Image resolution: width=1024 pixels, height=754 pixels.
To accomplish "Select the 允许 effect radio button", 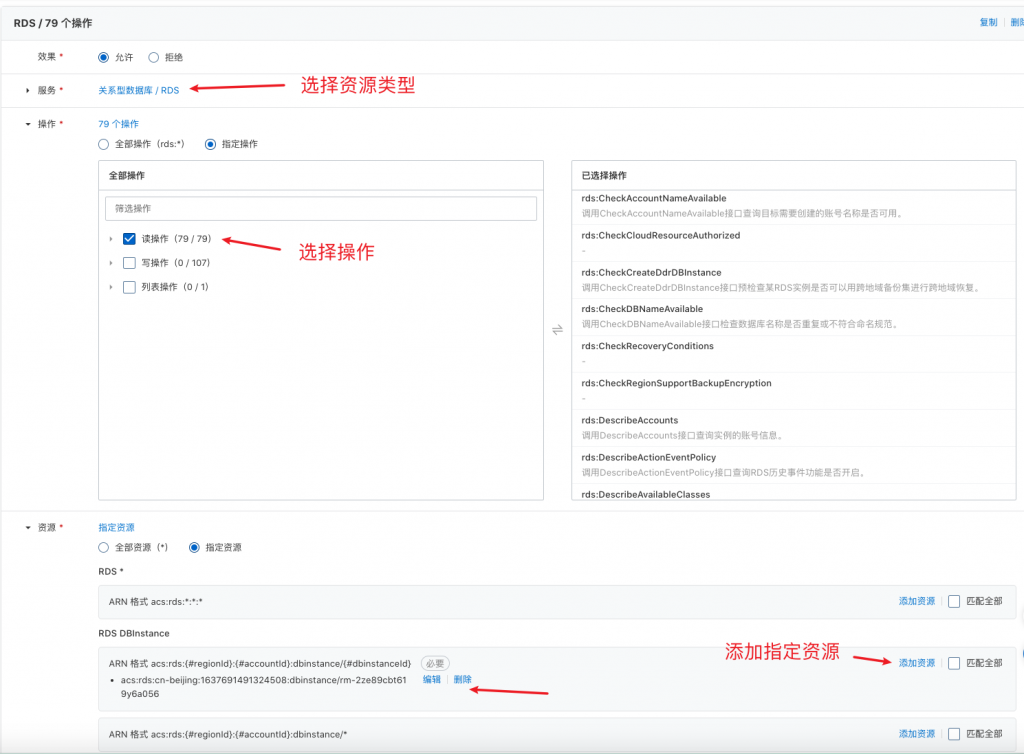I will point(103,57).
